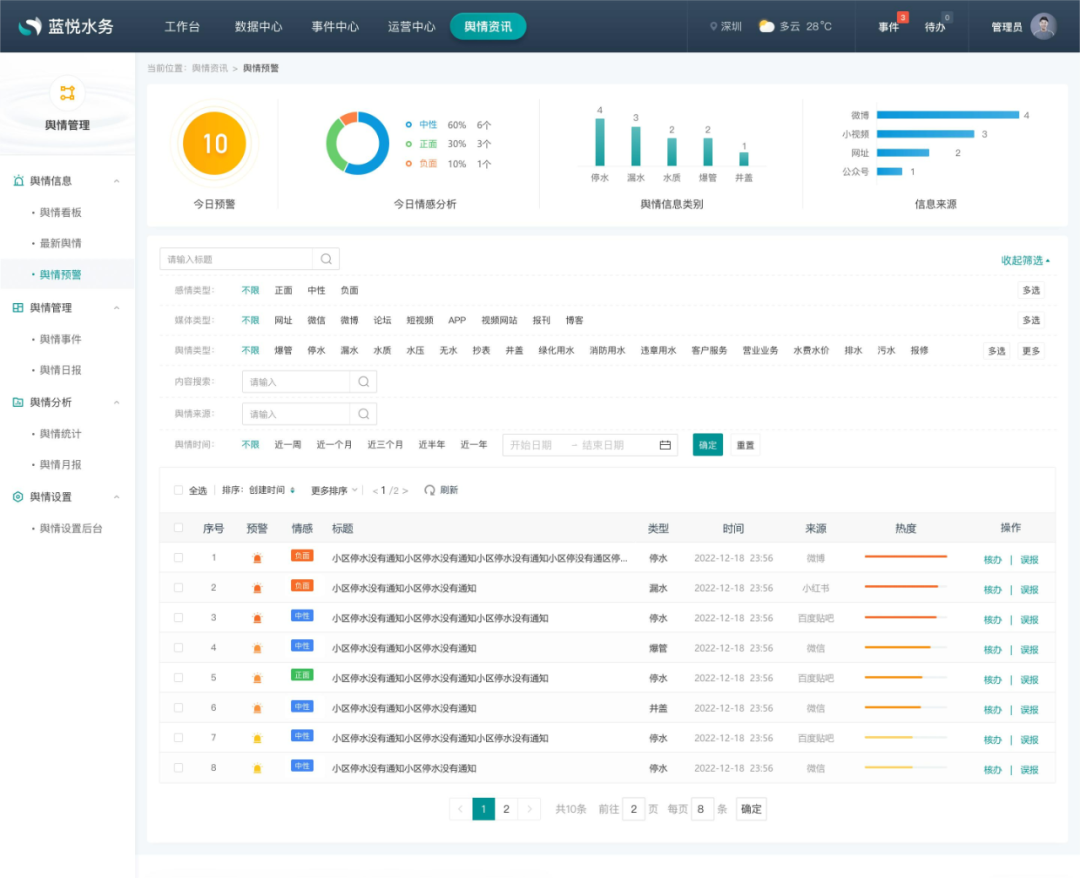Image resolution: width=1080 pixels, height=878 pixels.
Task: Open the calendar icon in date range
Action: [x=665, y=445]
